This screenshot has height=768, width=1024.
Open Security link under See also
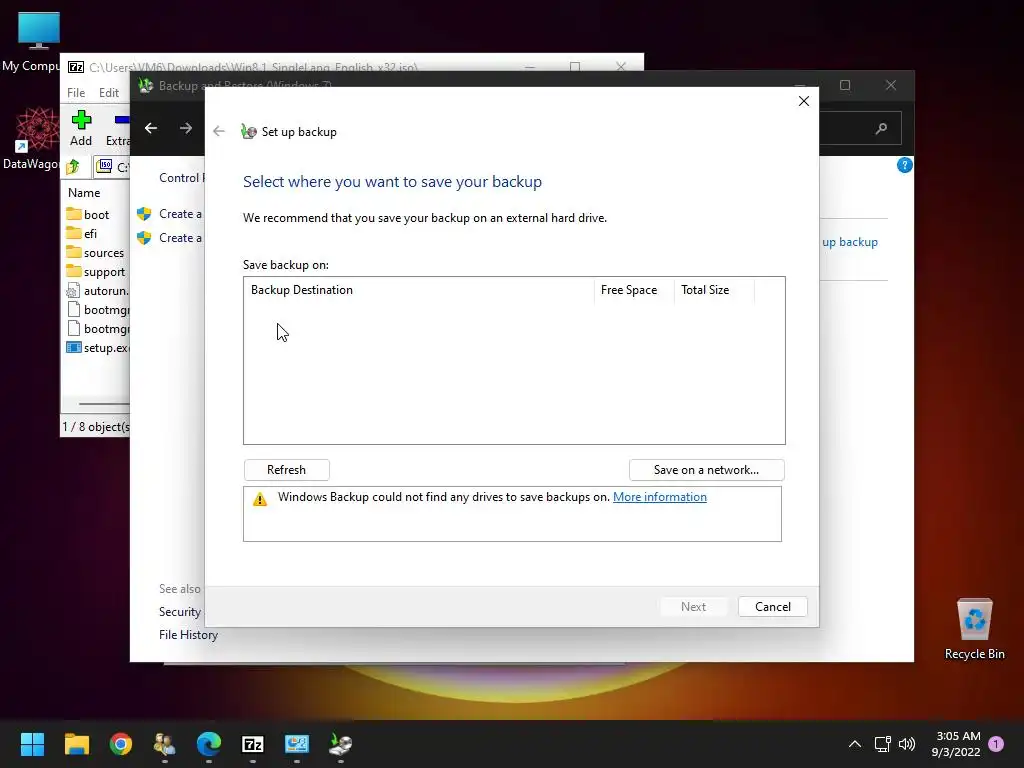click(x=180, y=612)
